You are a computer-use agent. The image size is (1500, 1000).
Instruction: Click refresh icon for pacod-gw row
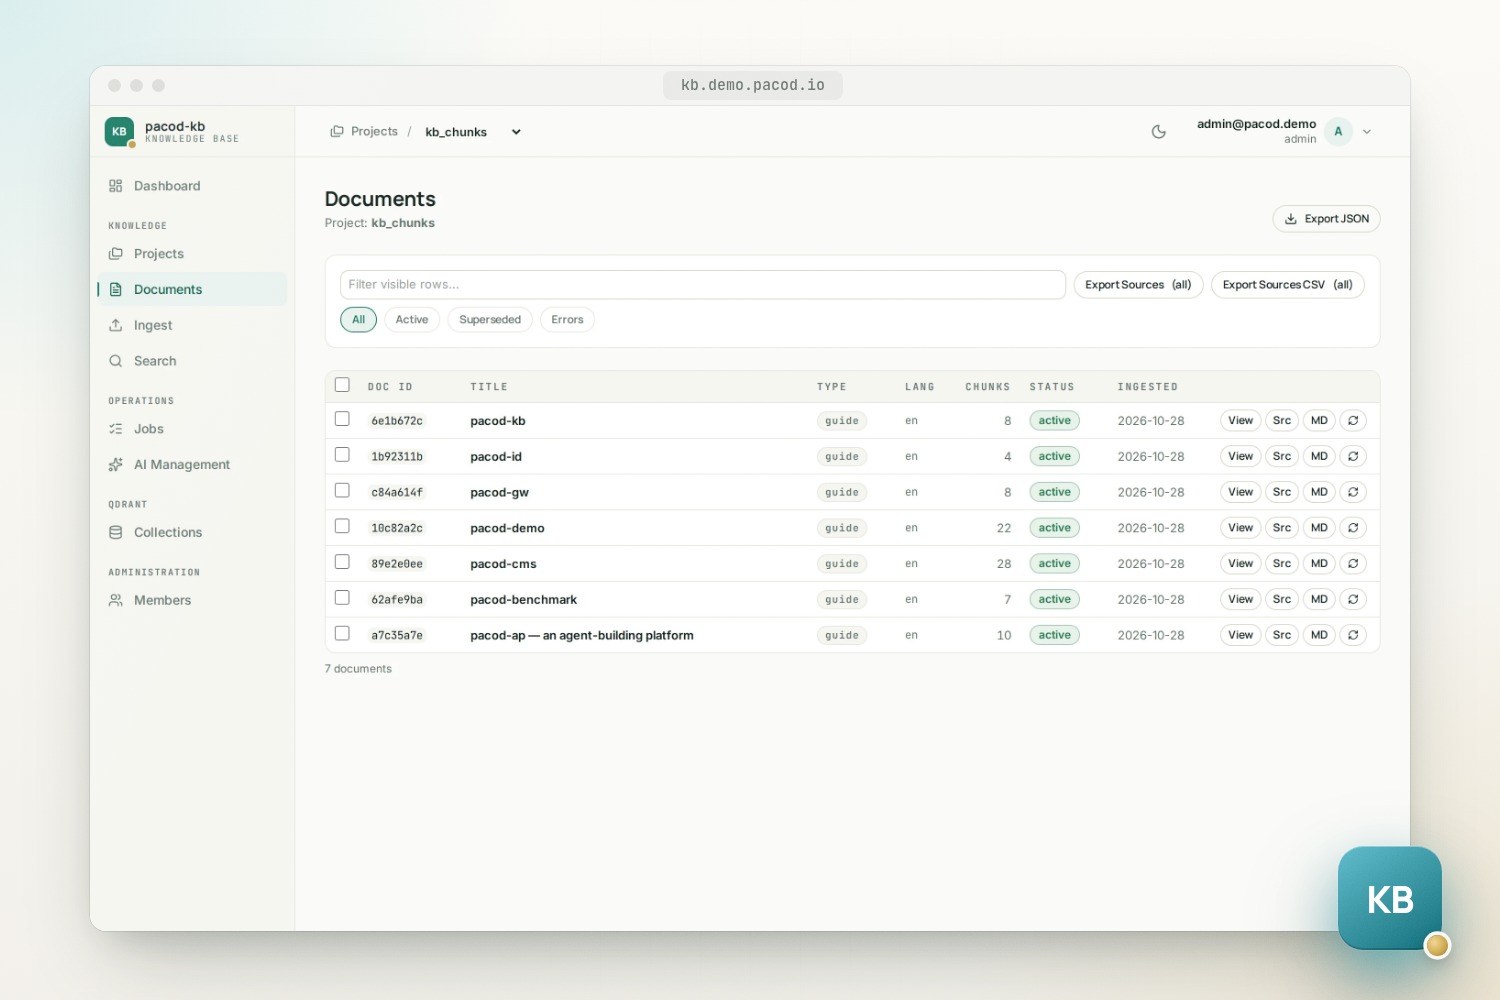tap(1353, 492)
